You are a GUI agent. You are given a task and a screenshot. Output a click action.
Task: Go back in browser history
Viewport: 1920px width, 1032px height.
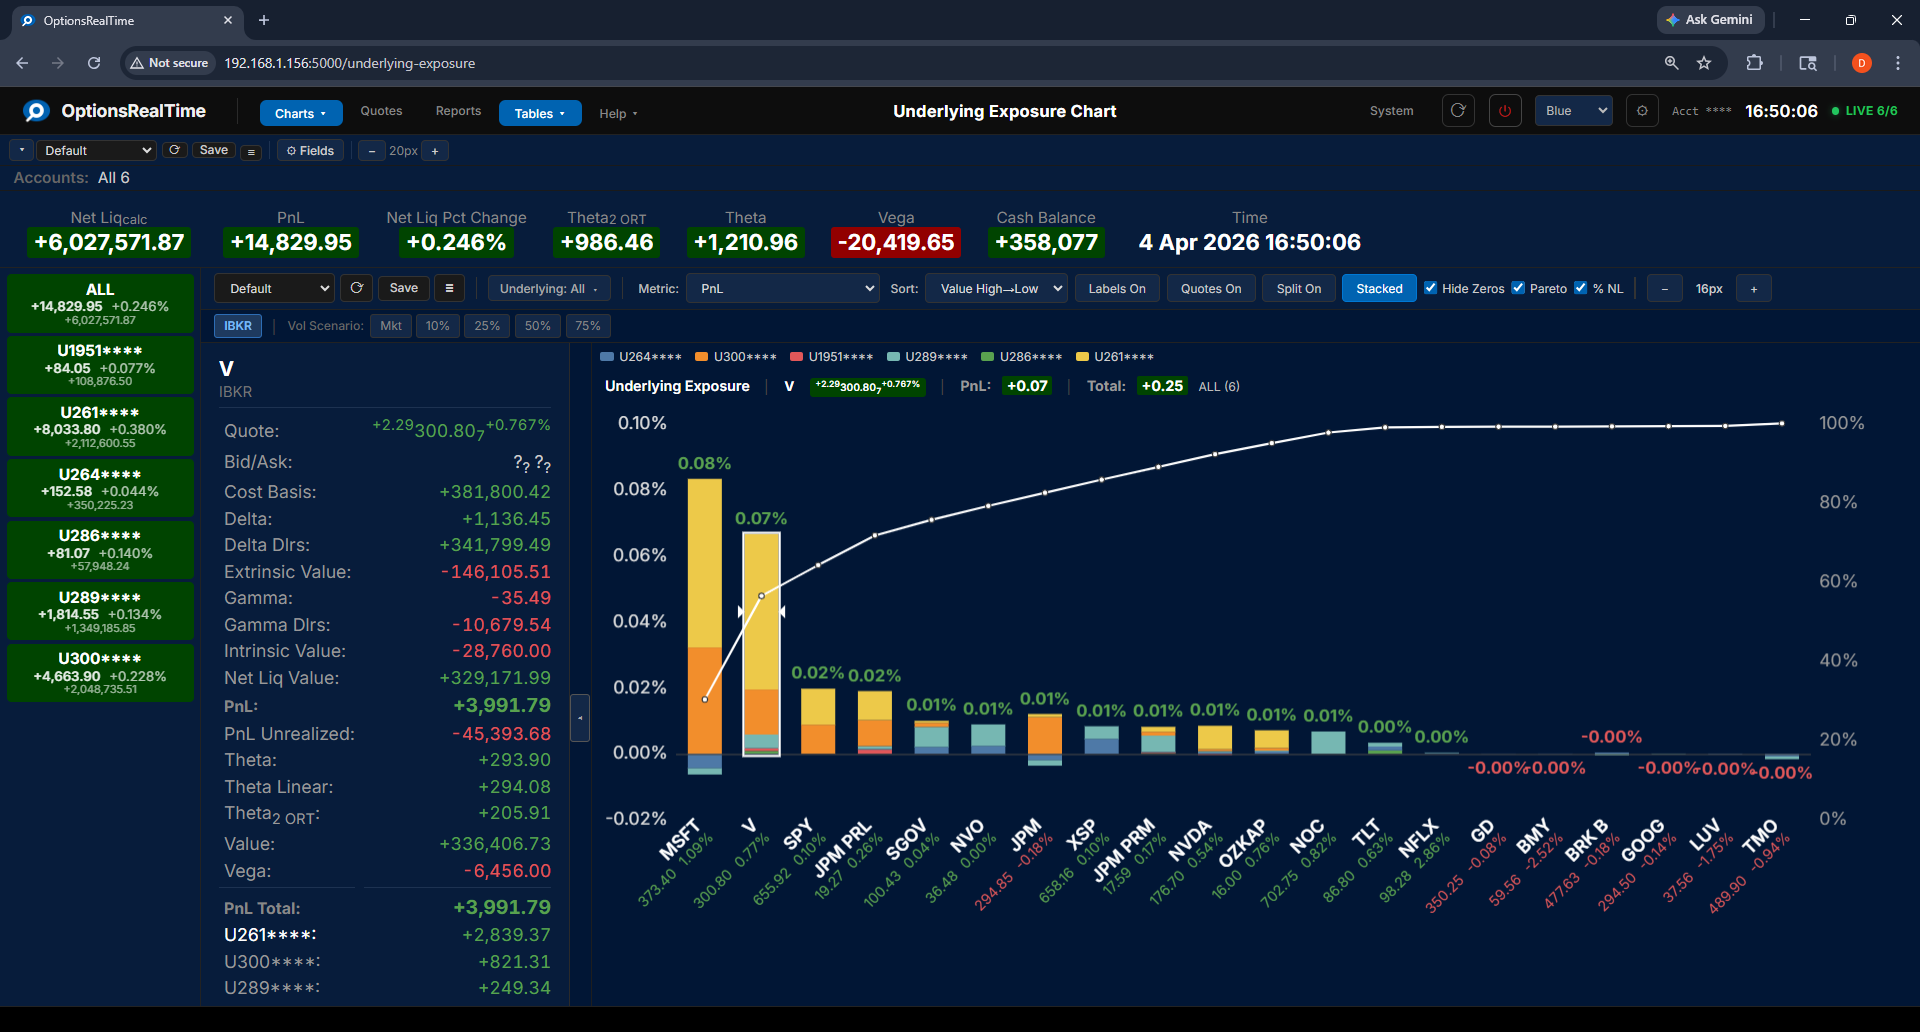tap(22, 63)
